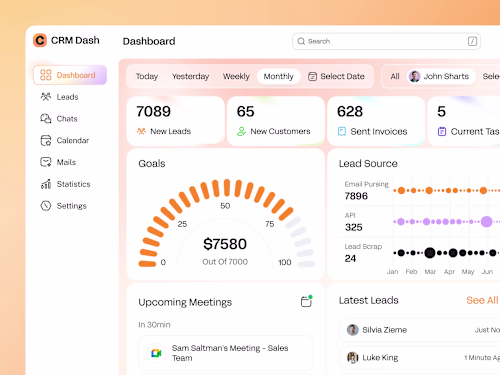Open the 628 Sent Invoices card
Screen dimensions: 500x375
[x=376, y=121]
